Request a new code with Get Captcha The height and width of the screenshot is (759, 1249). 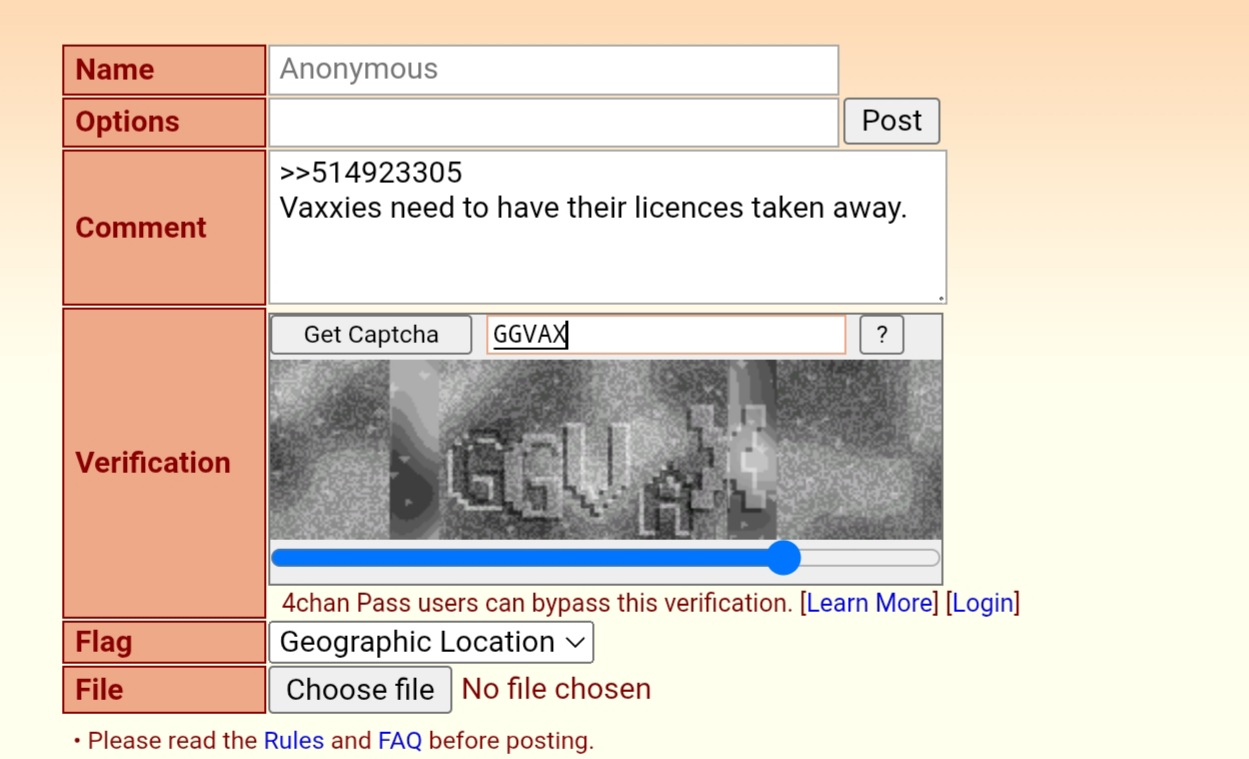(371, 335)
